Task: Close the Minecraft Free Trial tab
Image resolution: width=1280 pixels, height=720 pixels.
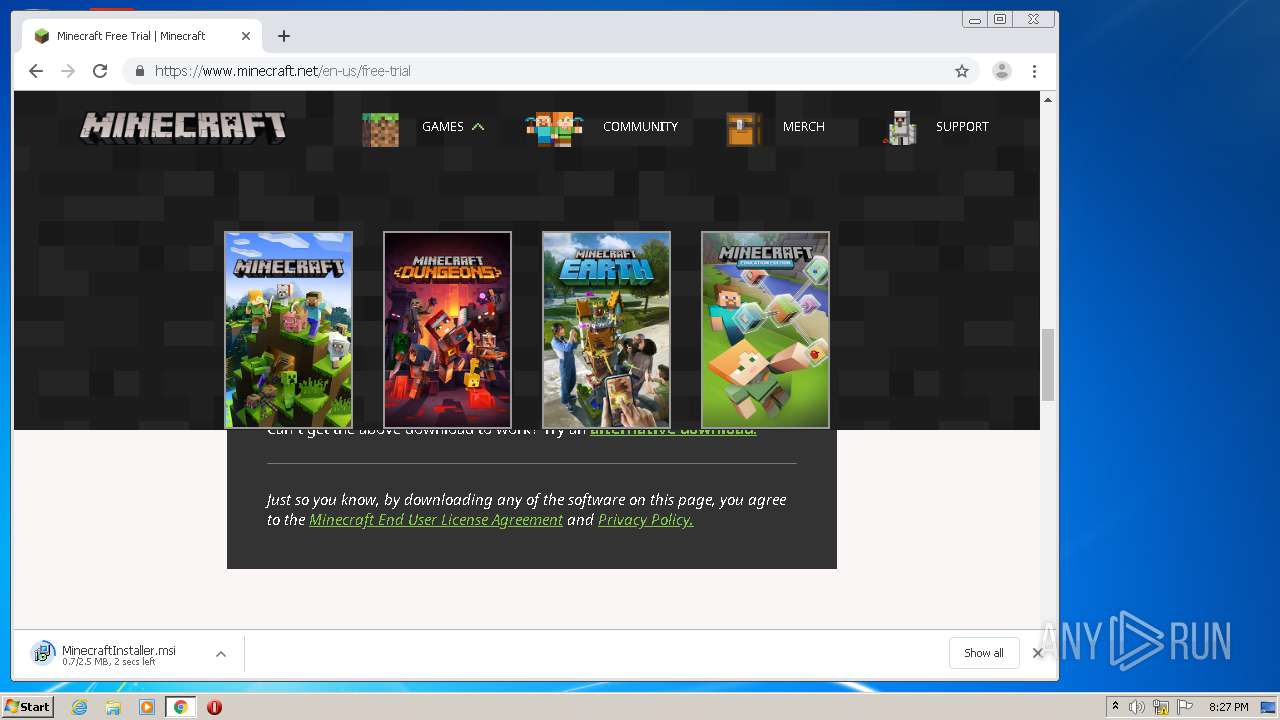Action: 246,36
